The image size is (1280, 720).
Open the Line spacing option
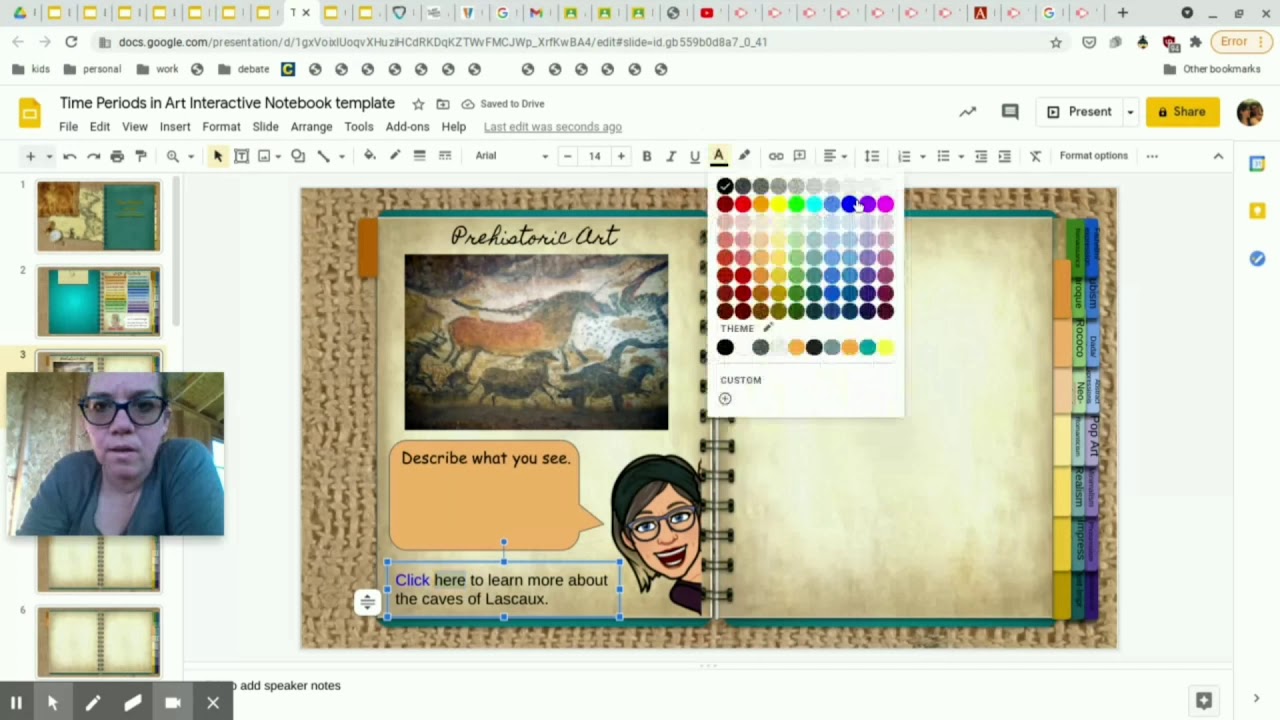pos(872,156)
